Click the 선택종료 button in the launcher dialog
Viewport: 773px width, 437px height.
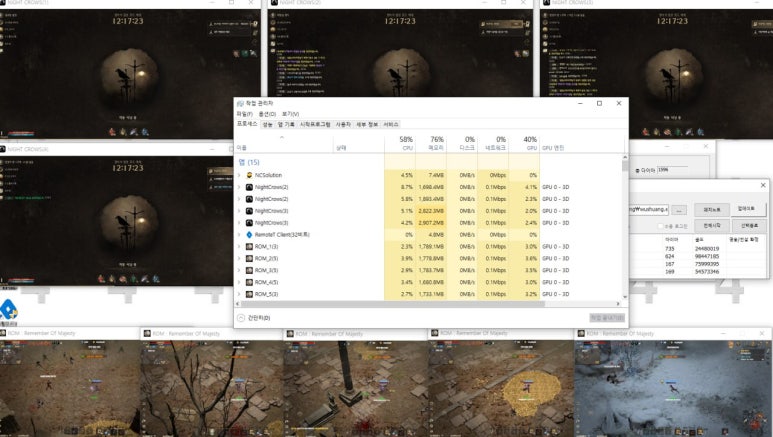[x=749, y=225]
